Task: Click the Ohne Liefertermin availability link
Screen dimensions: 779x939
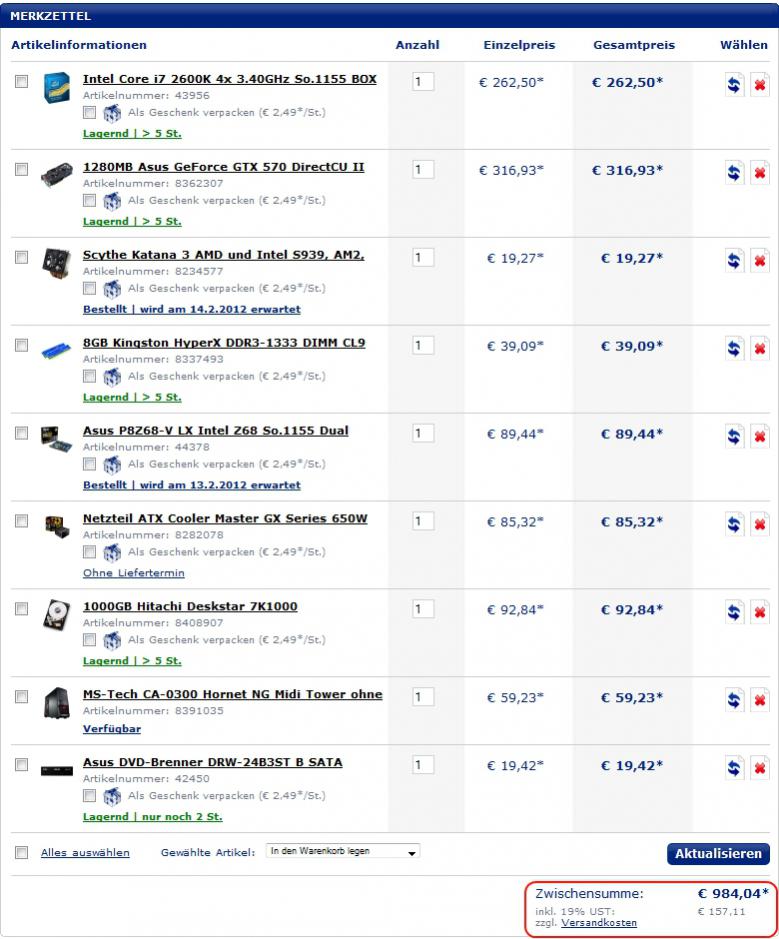Action: 133,573
